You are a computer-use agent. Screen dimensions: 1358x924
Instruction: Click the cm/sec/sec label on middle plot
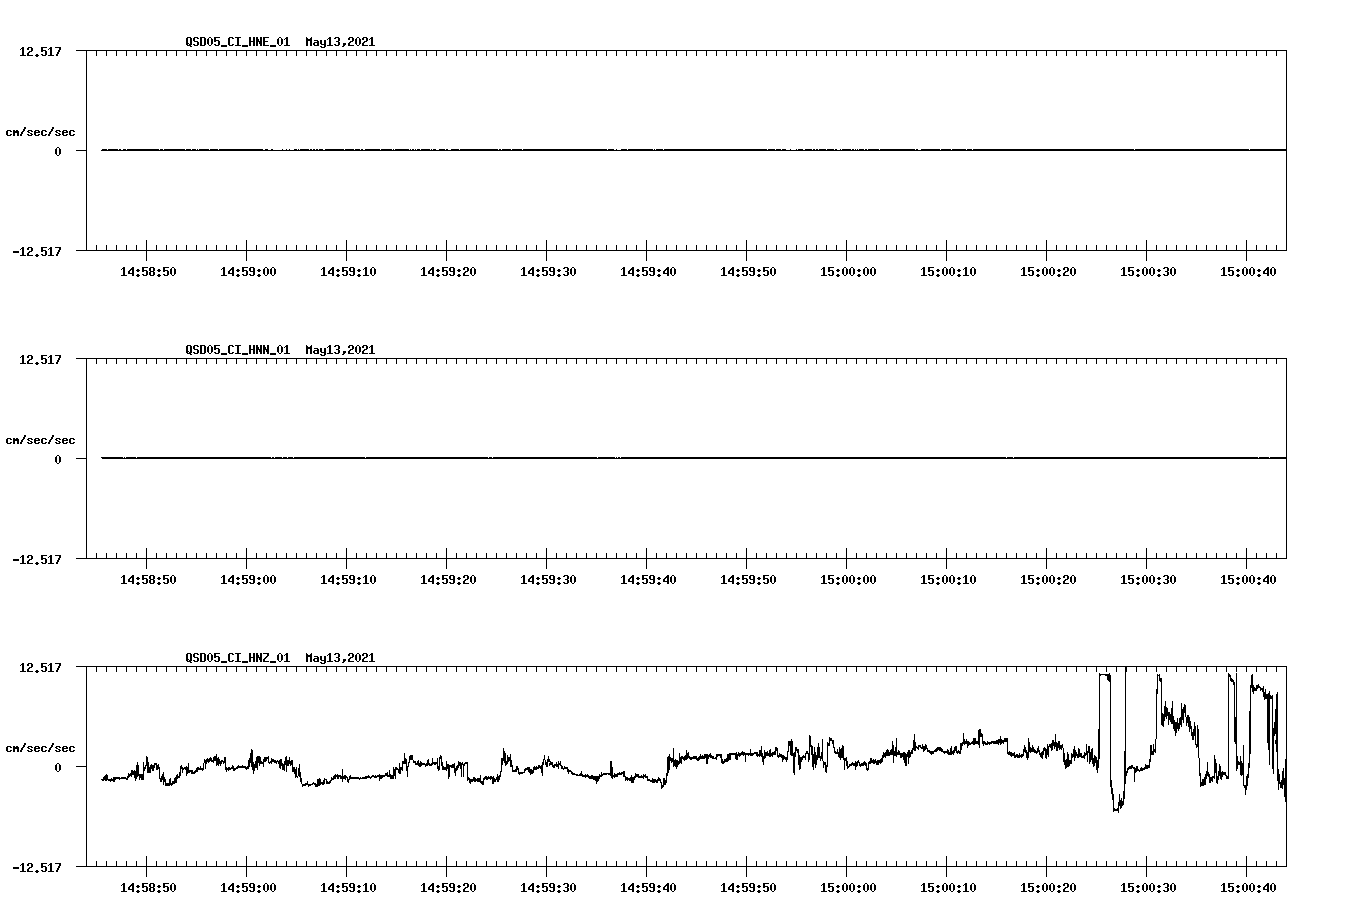pos(41,439)
